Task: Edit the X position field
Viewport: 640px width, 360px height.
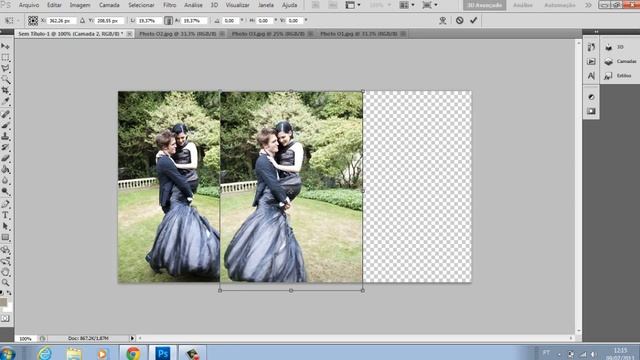Action: pos(61,20)
